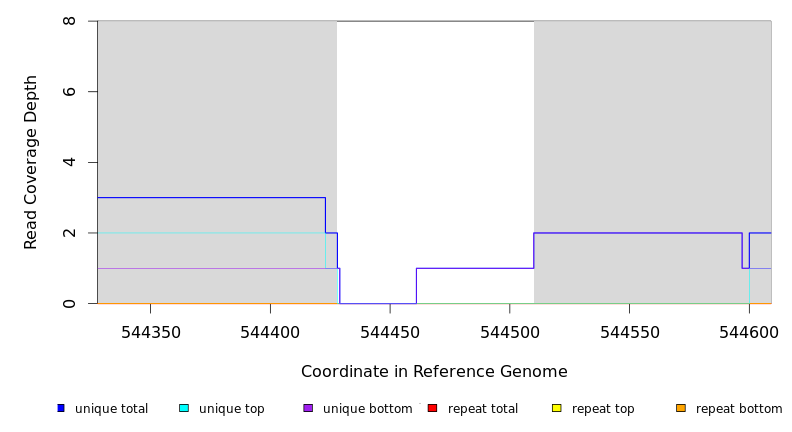Select the "repeat top" legend label

[603, 409]
